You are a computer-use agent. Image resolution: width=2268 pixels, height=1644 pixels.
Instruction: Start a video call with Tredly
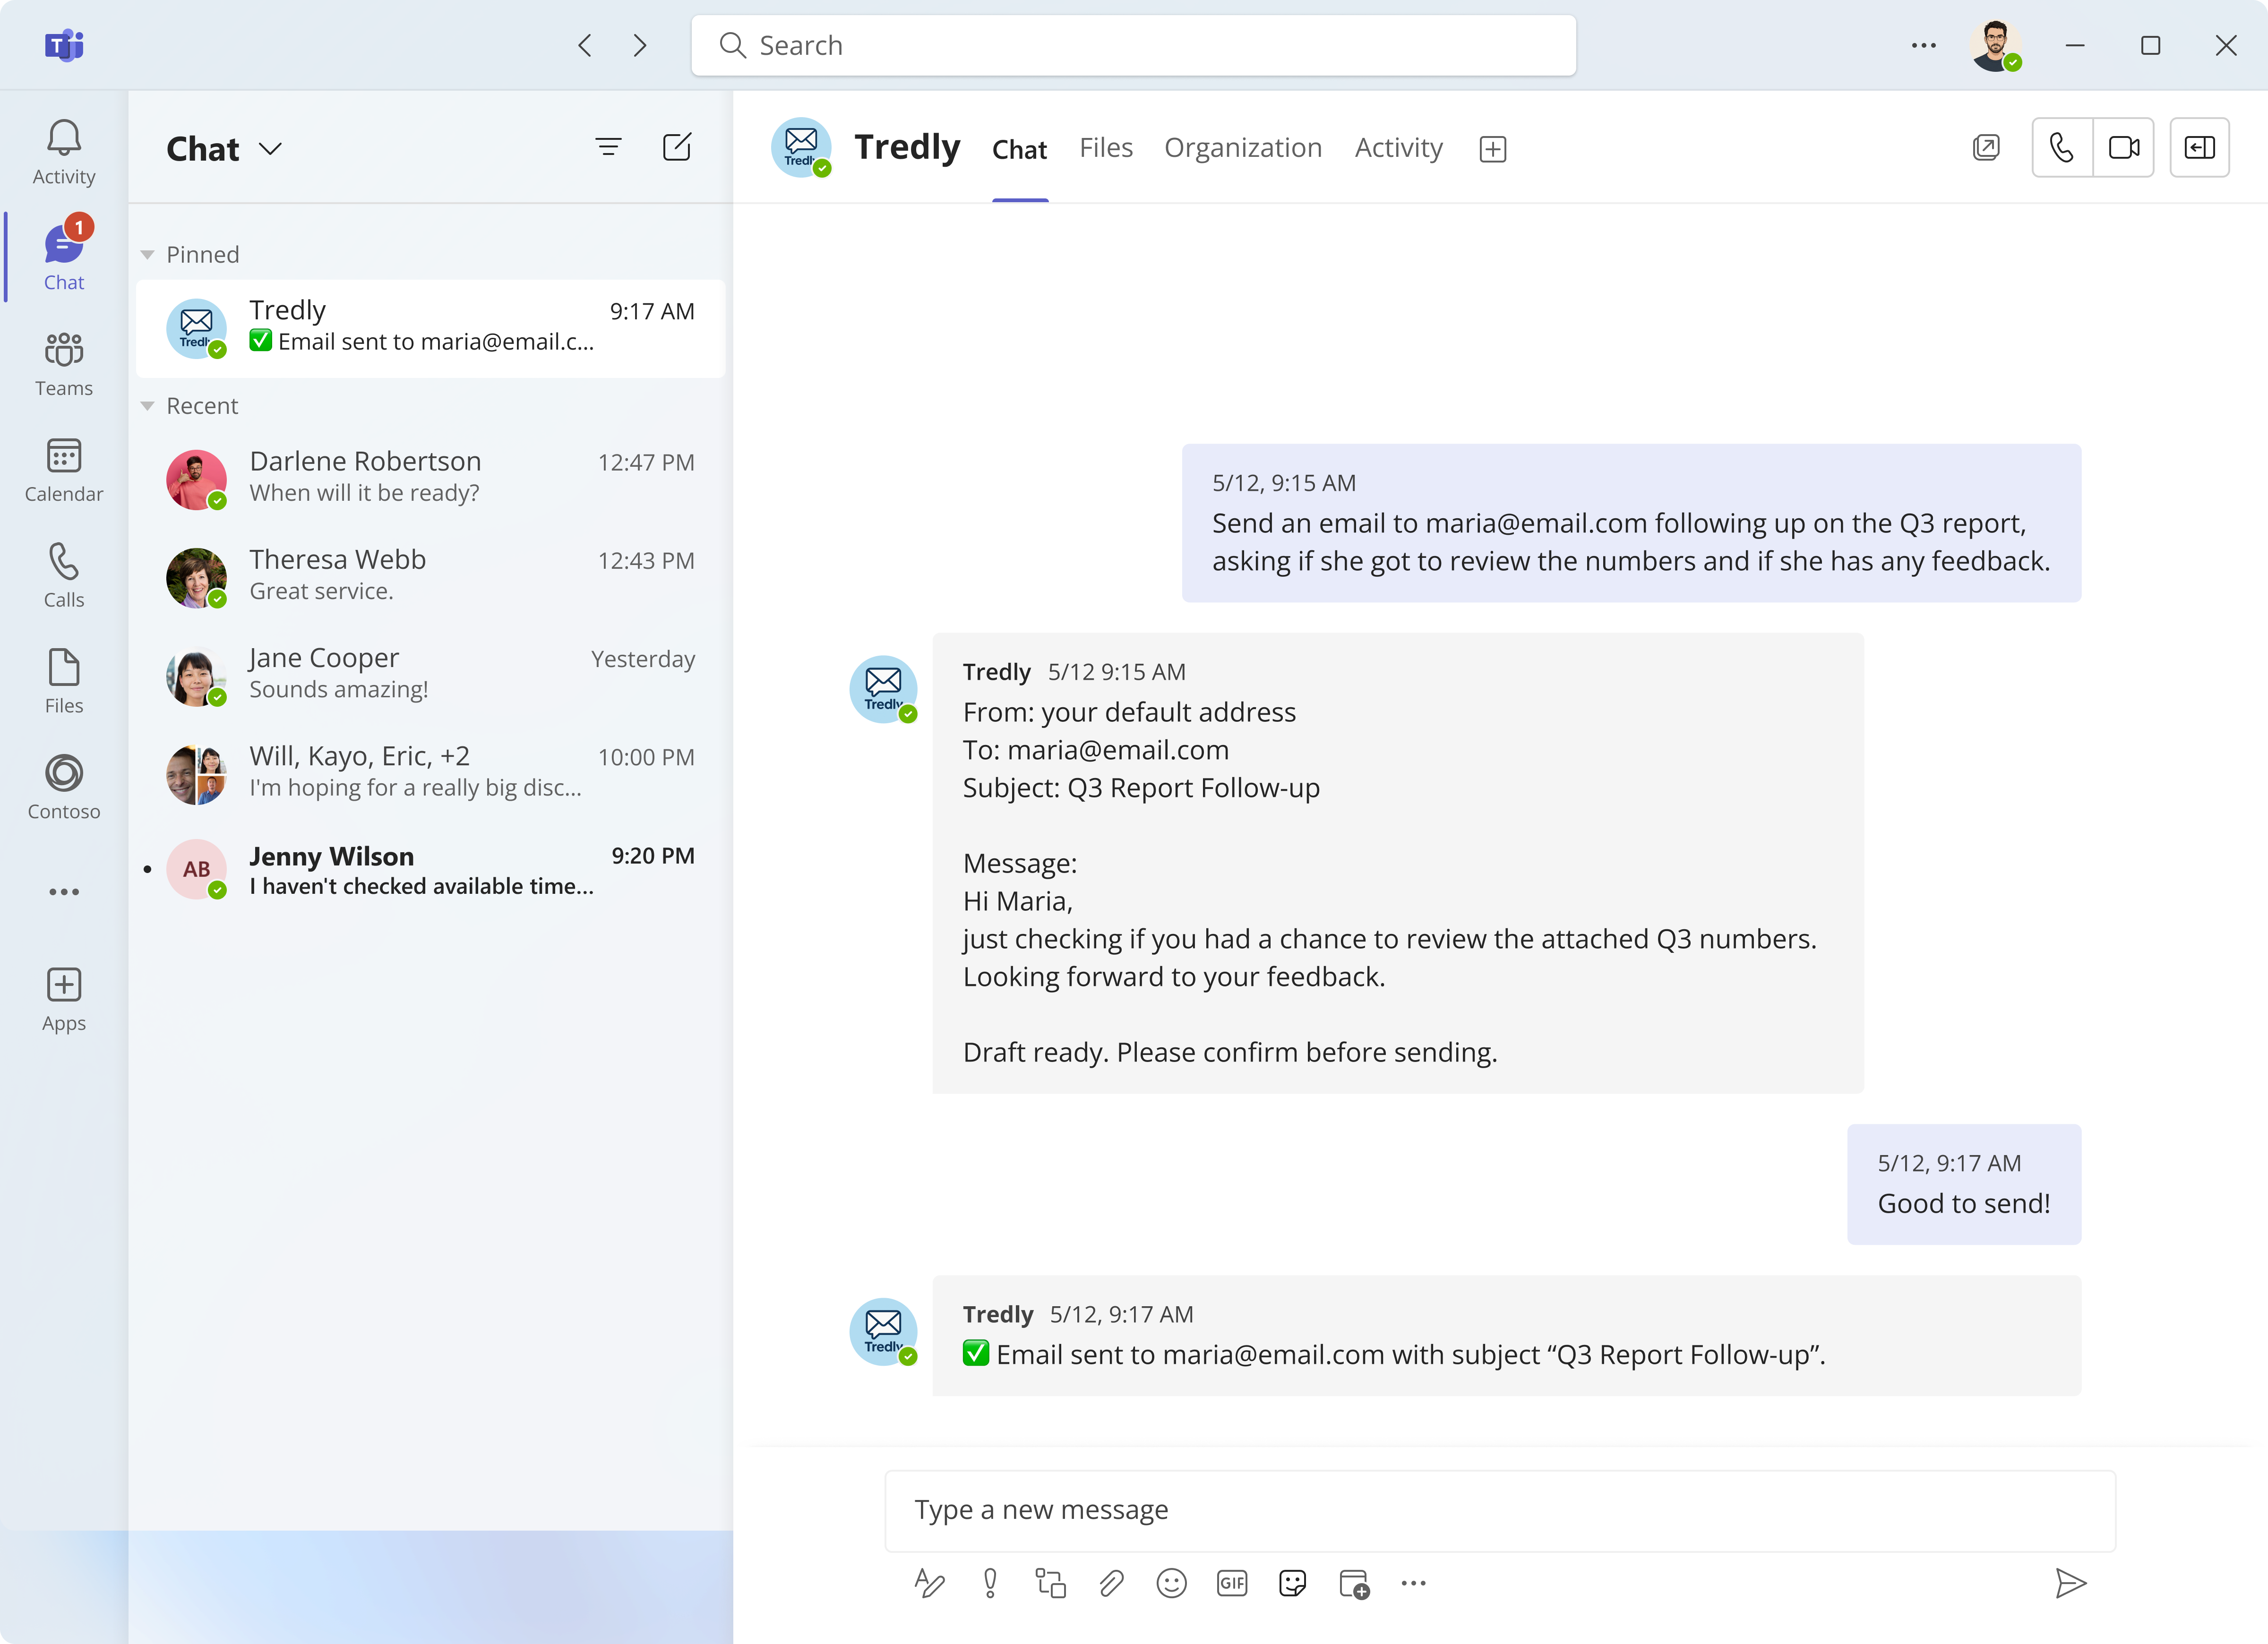[2124, 147]
